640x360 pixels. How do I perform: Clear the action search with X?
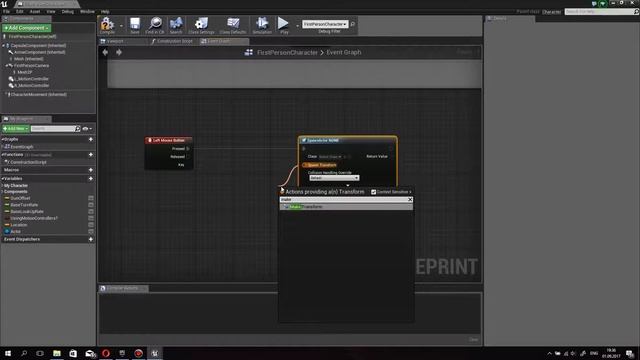click(x=410, y=200)
